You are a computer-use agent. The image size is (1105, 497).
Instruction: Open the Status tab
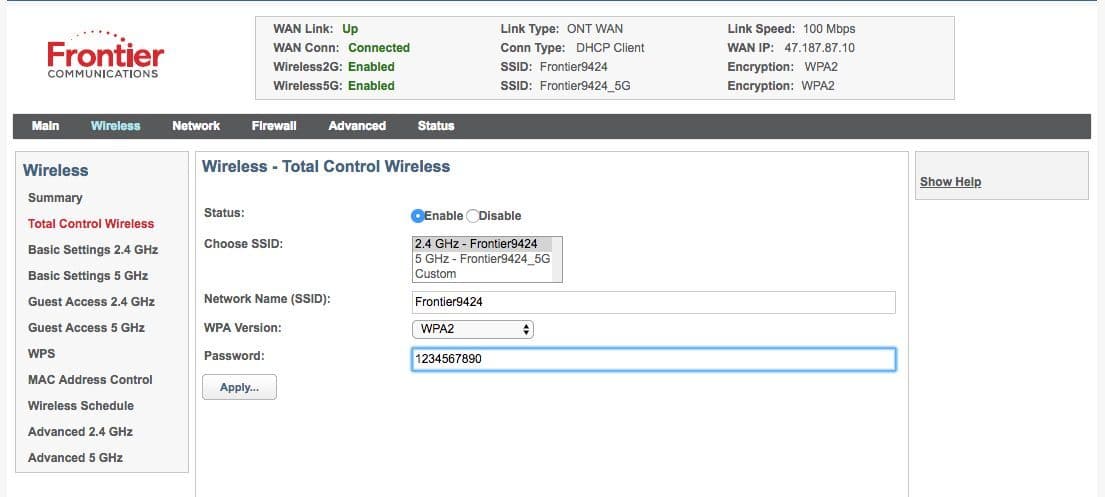pos(436,126)
